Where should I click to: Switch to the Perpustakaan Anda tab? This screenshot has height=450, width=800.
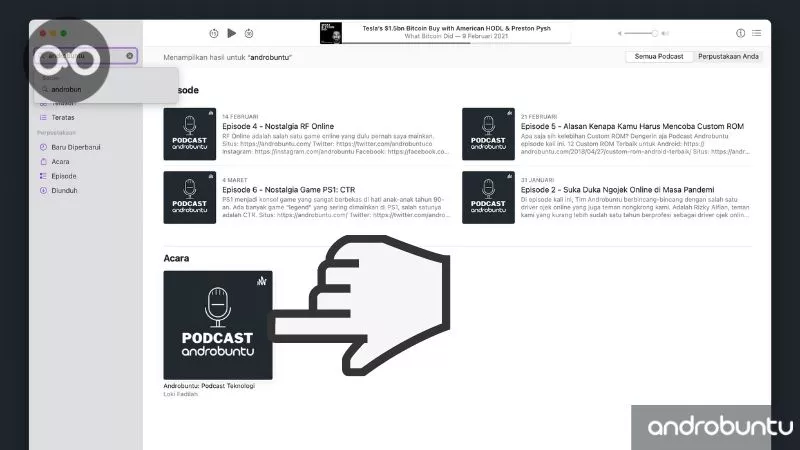(728, 57)
